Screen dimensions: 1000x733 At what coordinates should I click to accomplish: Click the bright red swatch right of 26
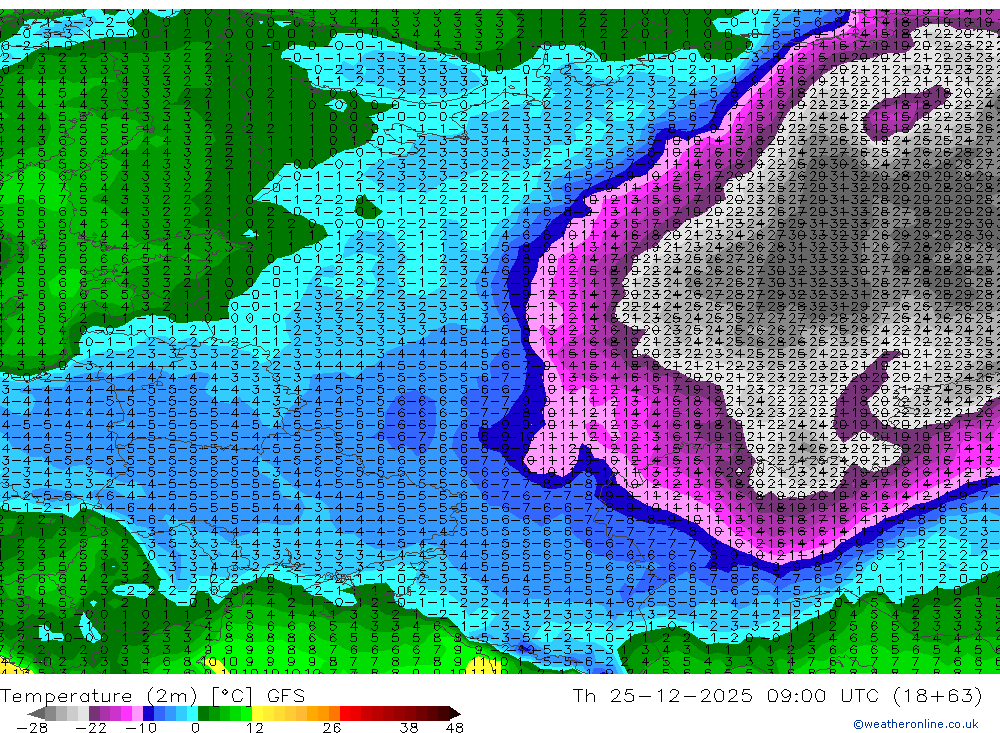(345, 713)
